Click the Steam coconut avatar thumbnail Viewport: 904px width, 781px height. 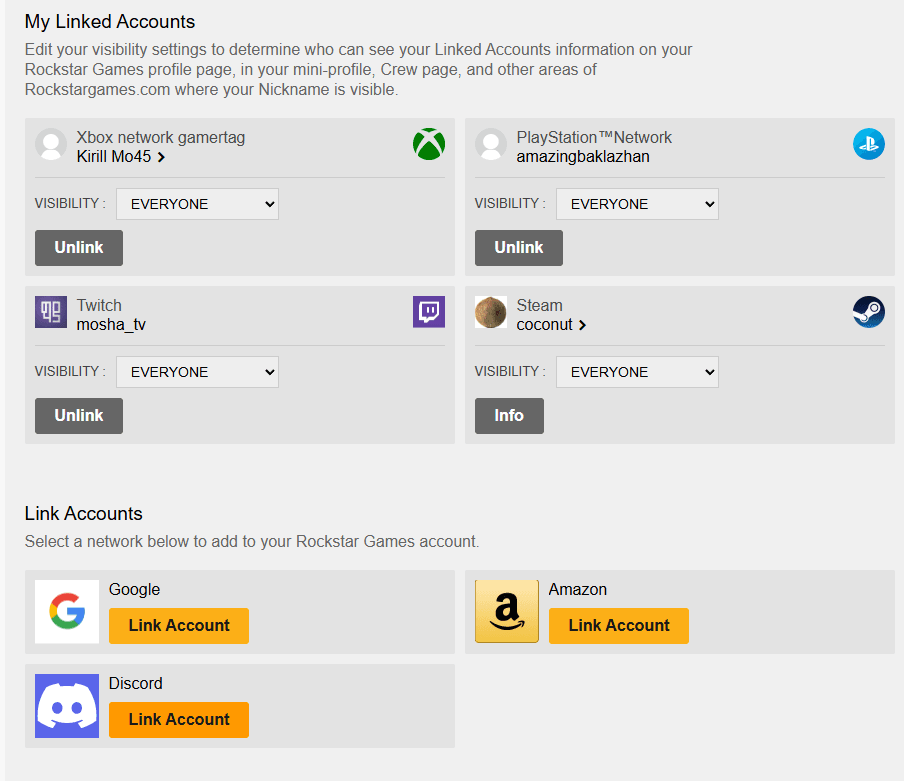[491, 312]
